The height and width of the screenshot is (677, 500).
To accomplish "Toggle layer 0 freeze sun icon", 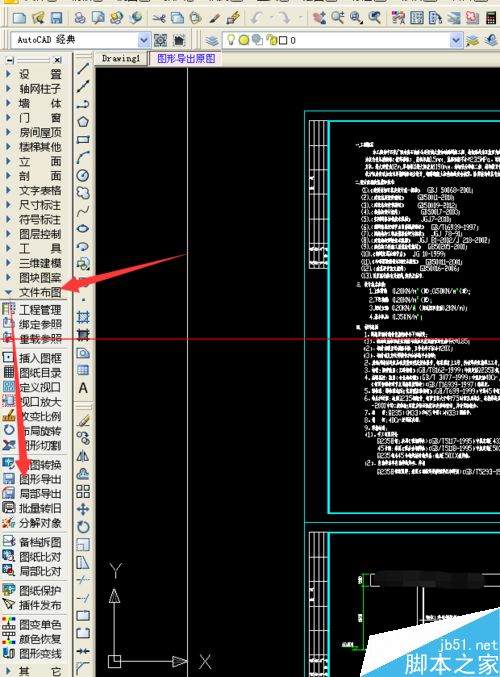I will 244,40.
